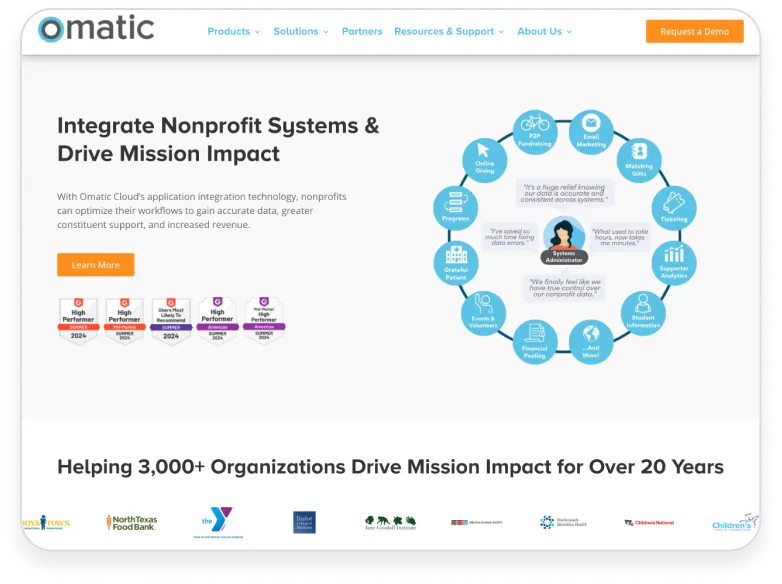Click the Systems Administrator avatar
782x584 pixels.
point(564,240)
